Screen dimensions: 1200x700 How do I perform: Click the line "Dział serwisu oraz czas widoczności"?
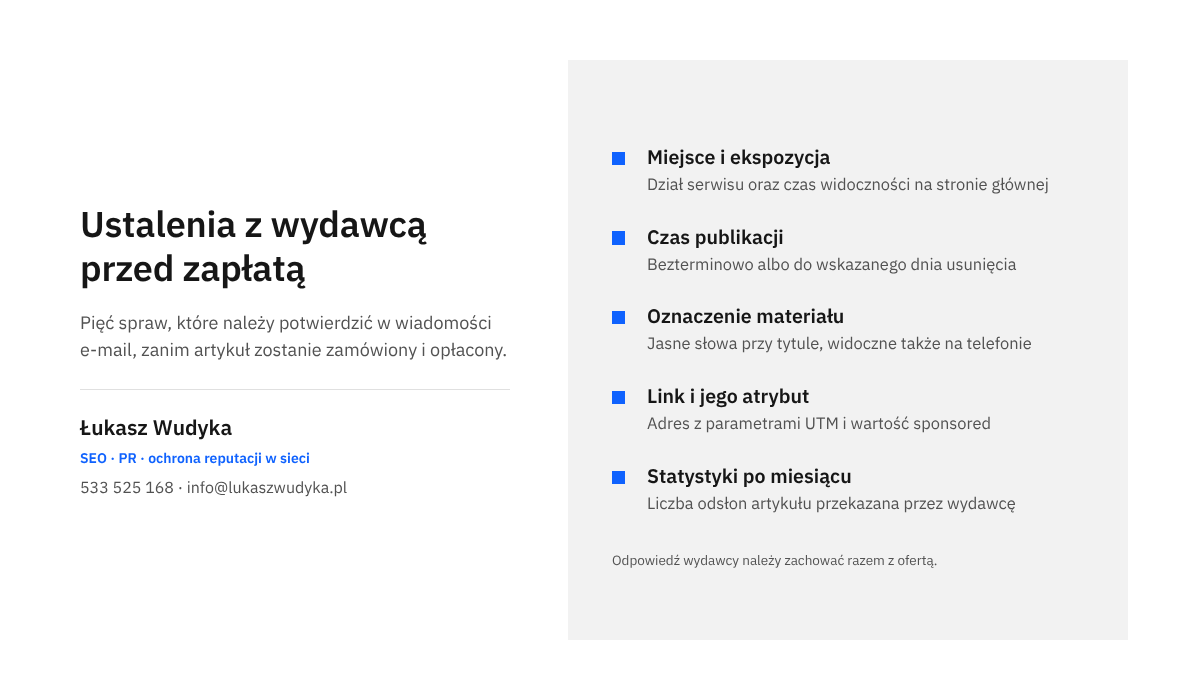847,185
